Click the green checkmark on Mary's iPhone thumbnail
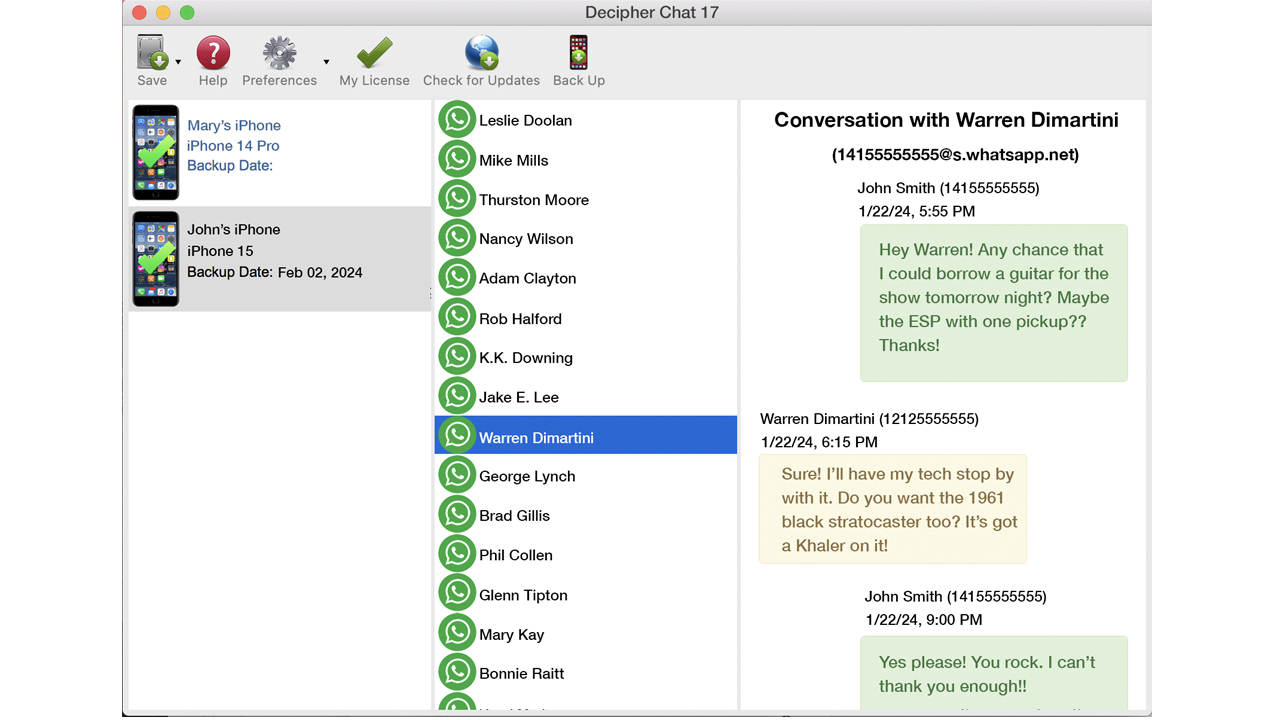The image size is (1280, 720). coord(156,152)
